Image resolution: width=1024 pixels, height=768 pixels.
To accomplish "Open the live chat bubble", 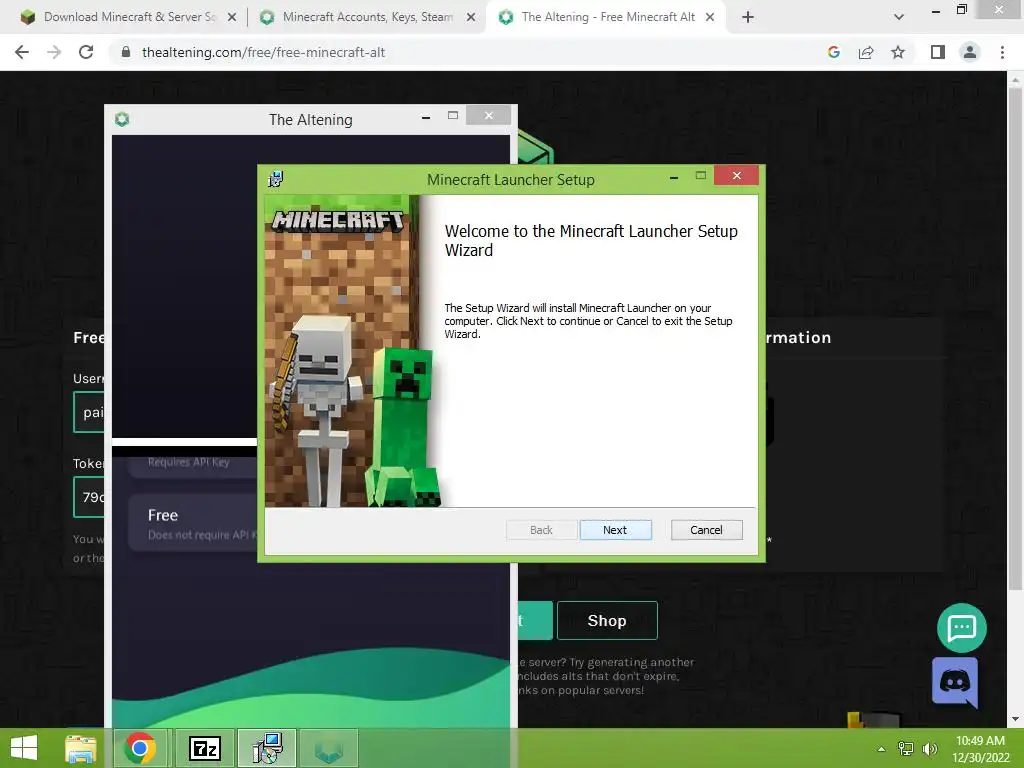I will 961,628.
